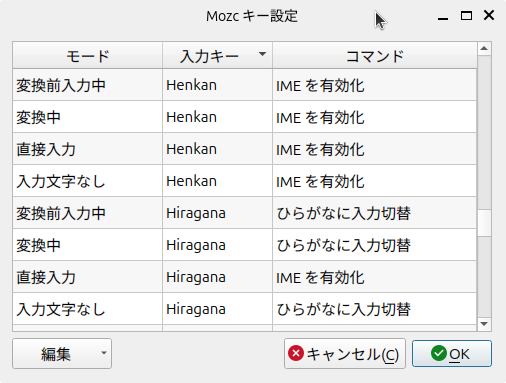Click IME を有効化 command in 直接入力 Hiragana row
The height and width of the screenshot is (383, 506).
click(x=375, y=277)
